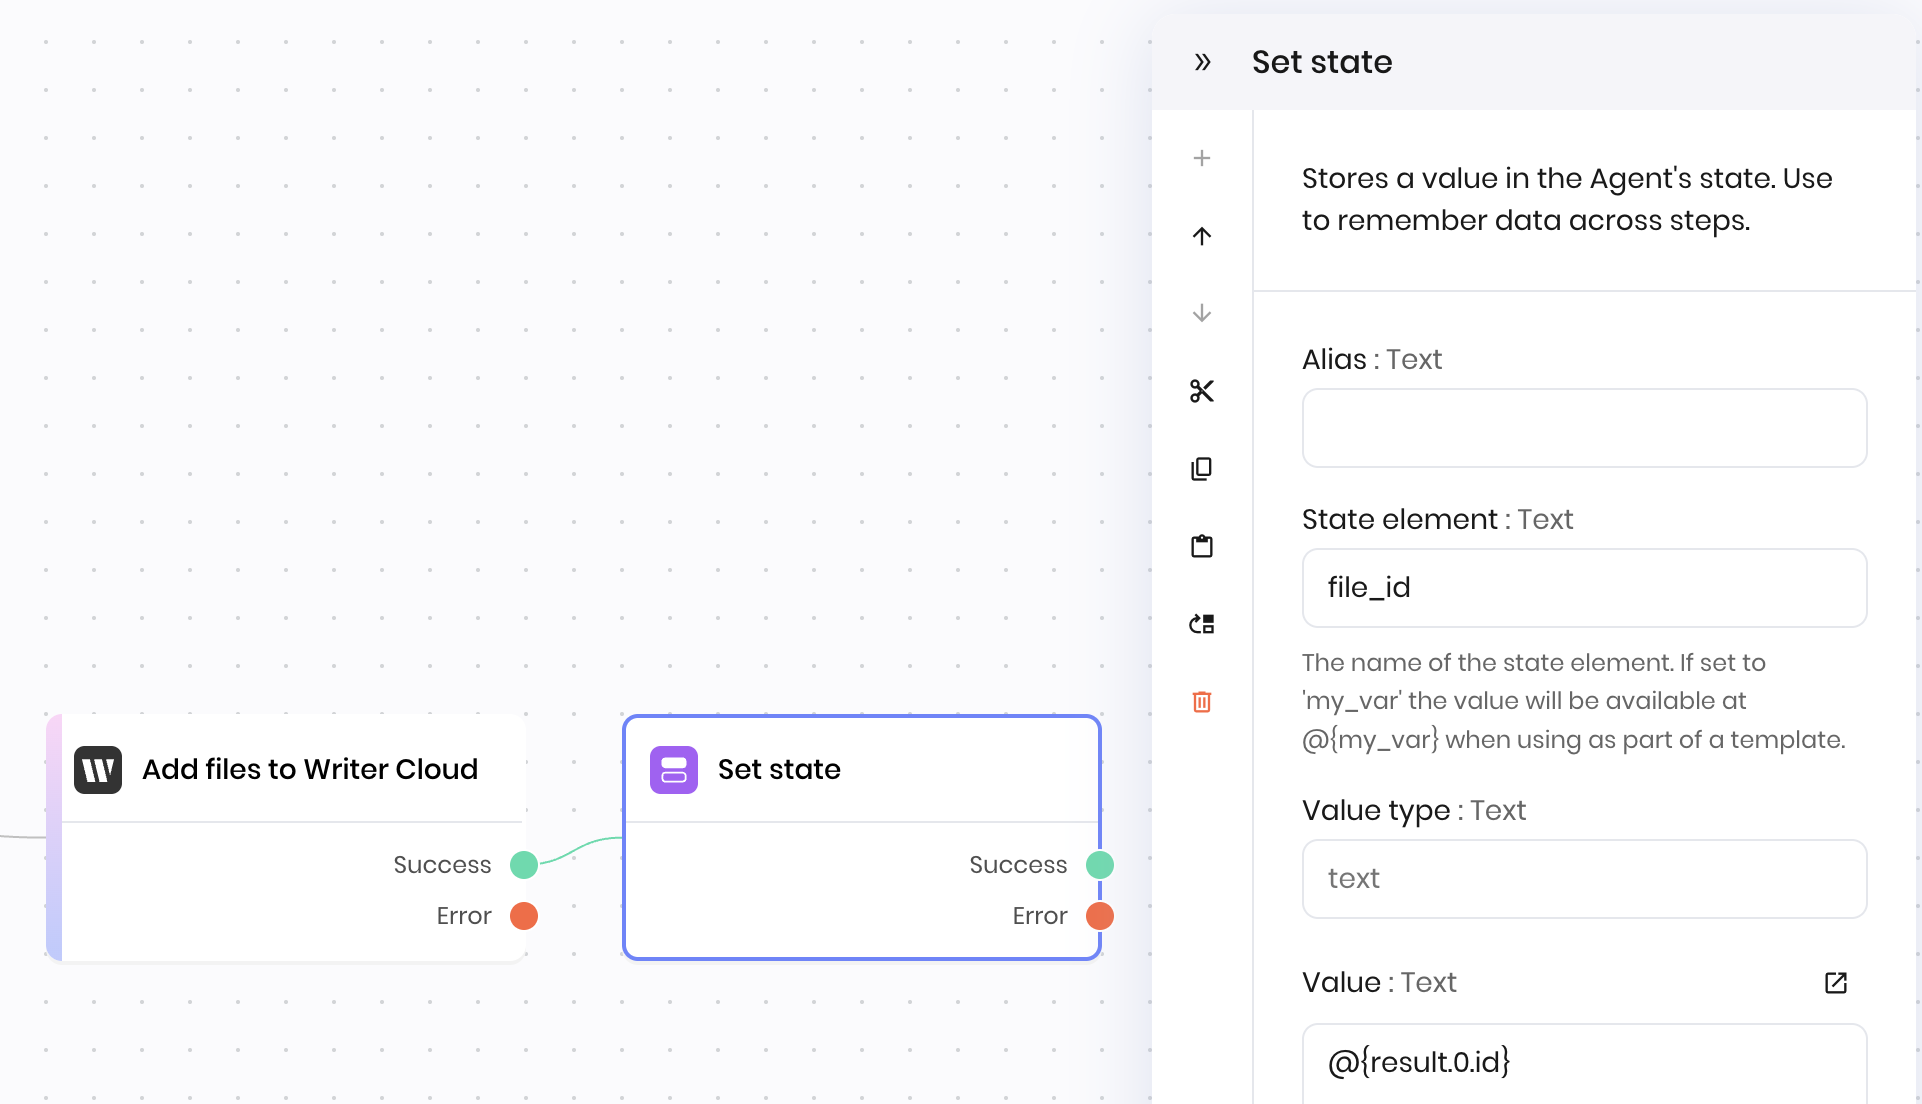Move the block down with arrow icon
This screenshot has width=1922, height=1104.
(x=1202, y=313)
